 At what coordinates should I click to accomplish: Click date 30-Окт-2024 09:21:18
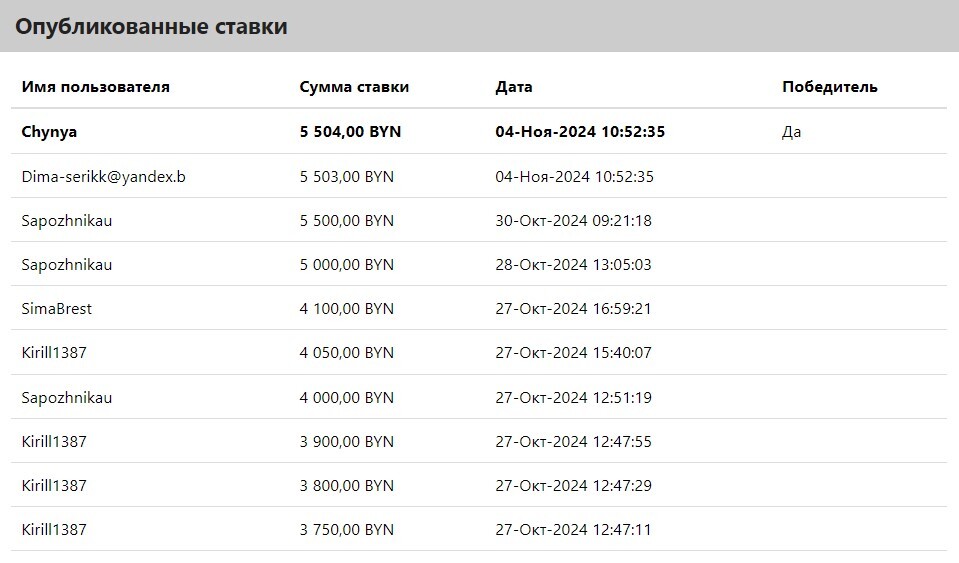point(574,221)
